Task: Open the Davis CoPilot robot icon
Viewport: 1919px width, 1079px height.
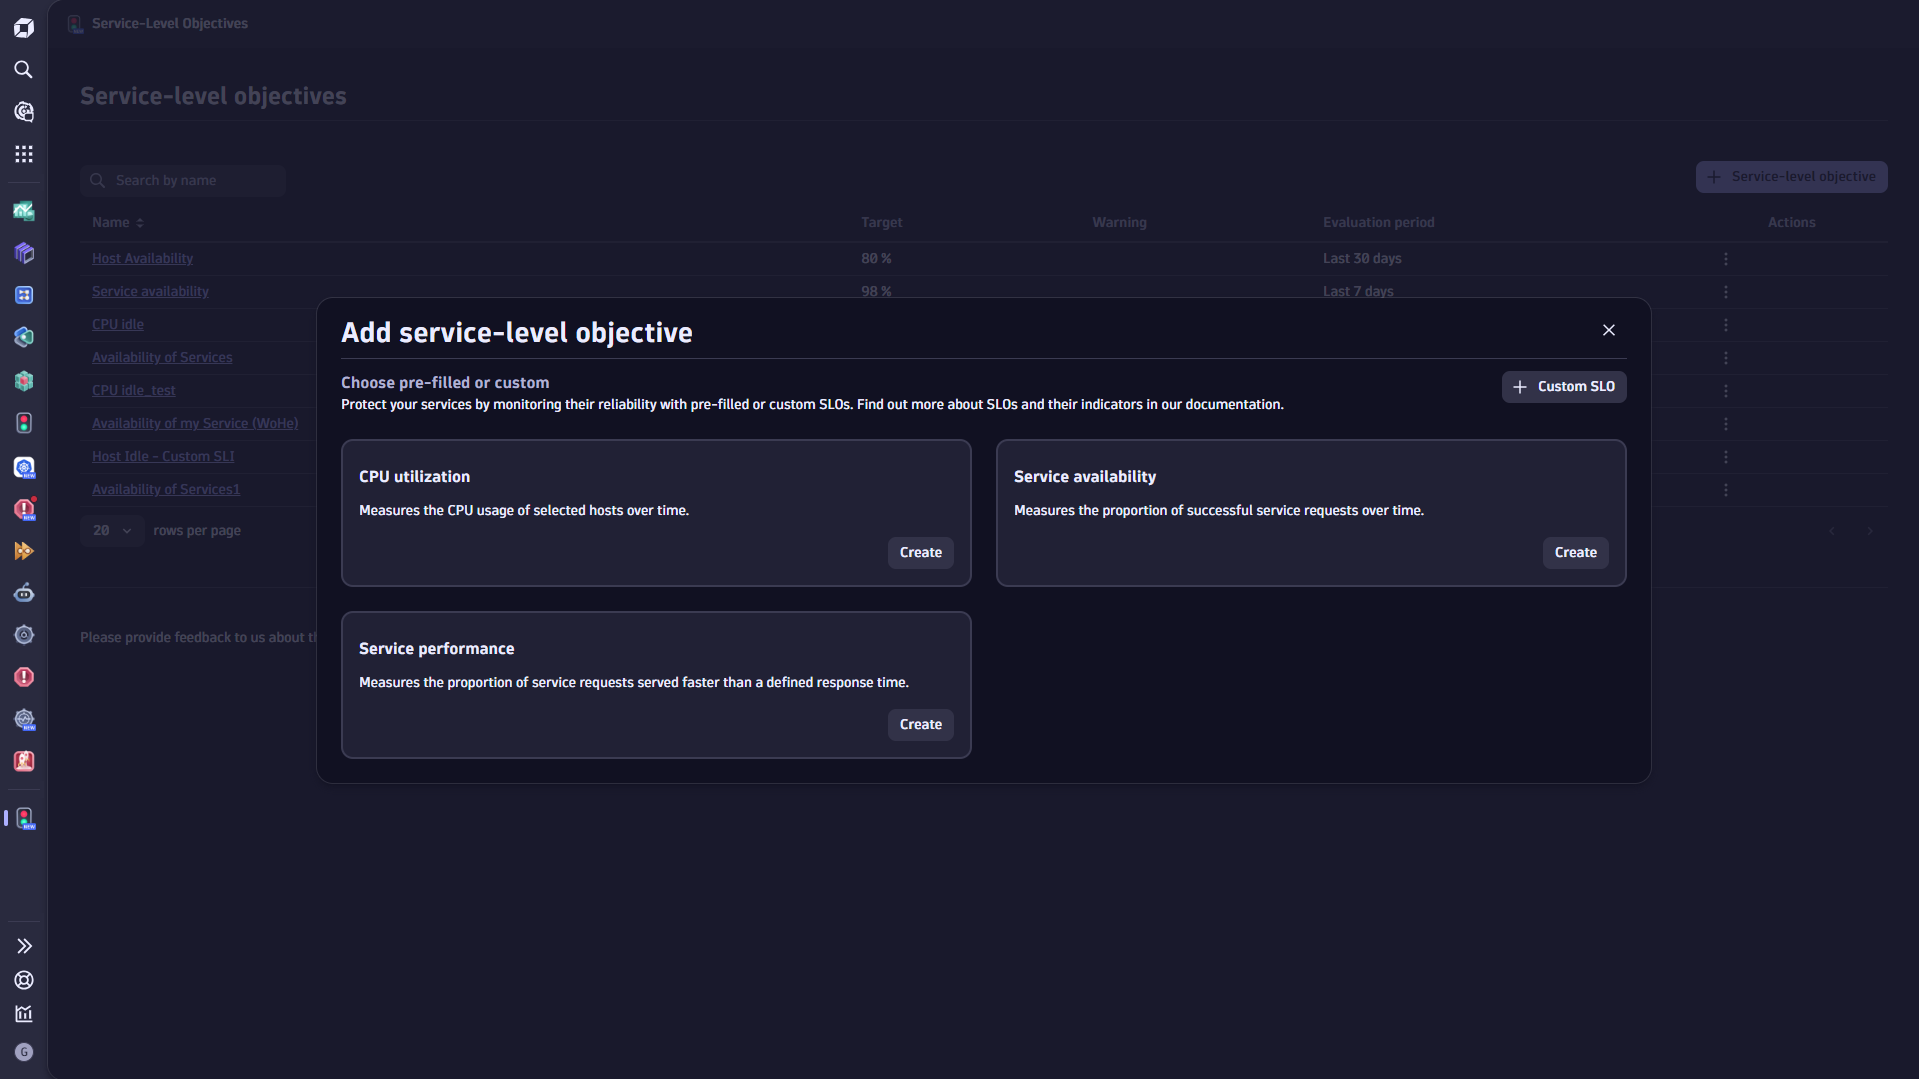Action: pyautogui.click(x=23, y=593)
